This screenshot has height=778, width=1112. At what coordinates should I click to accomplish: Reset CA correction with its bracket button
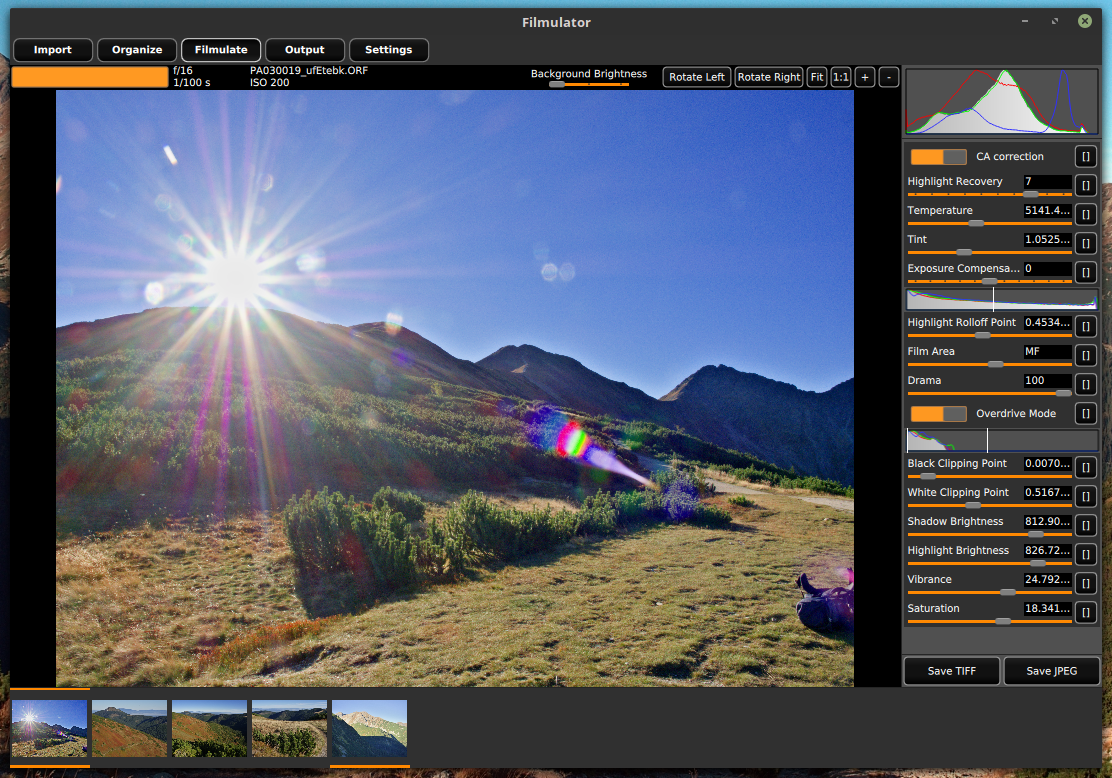pos(1086,157)
